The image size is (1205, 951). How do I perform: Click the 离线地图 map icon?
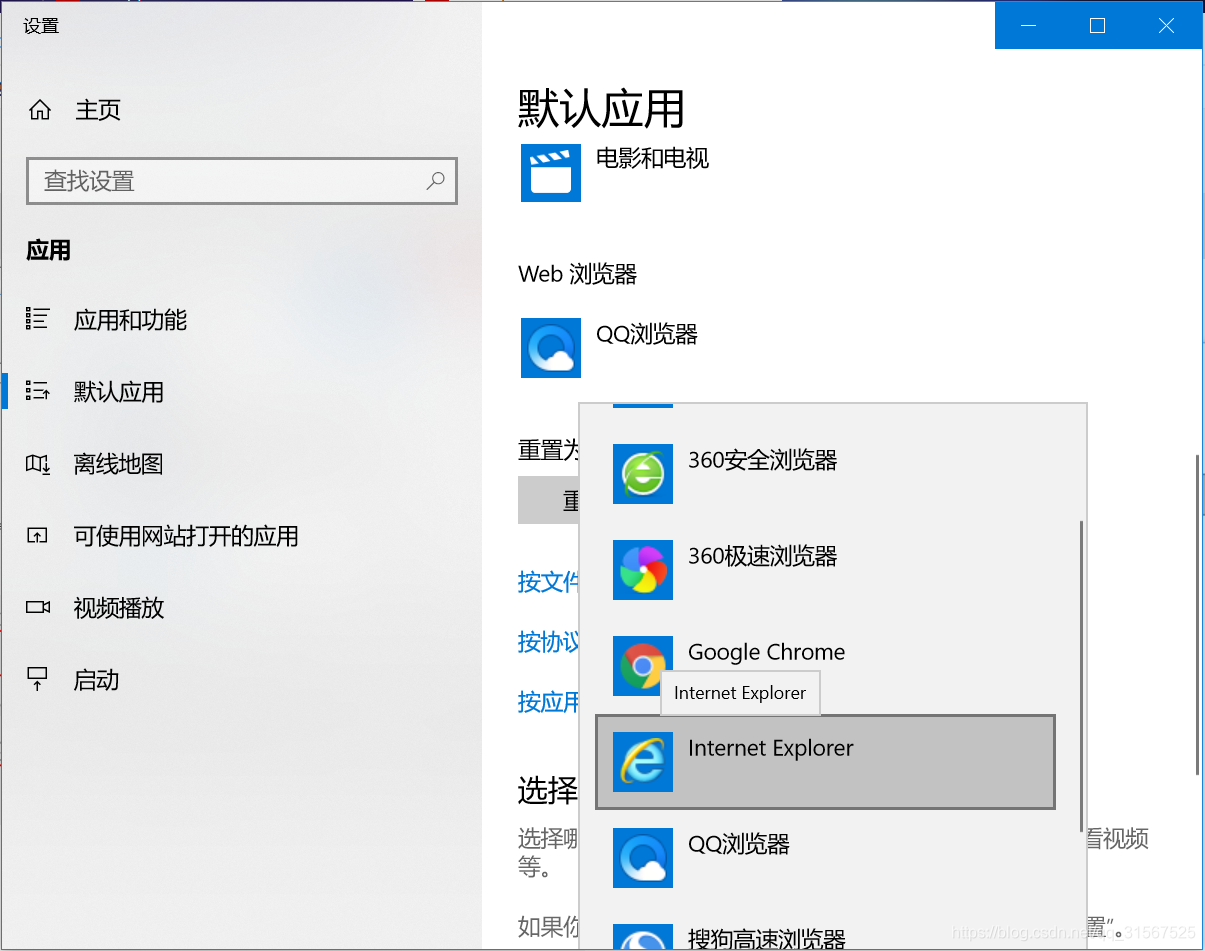(x=37, y=464)
